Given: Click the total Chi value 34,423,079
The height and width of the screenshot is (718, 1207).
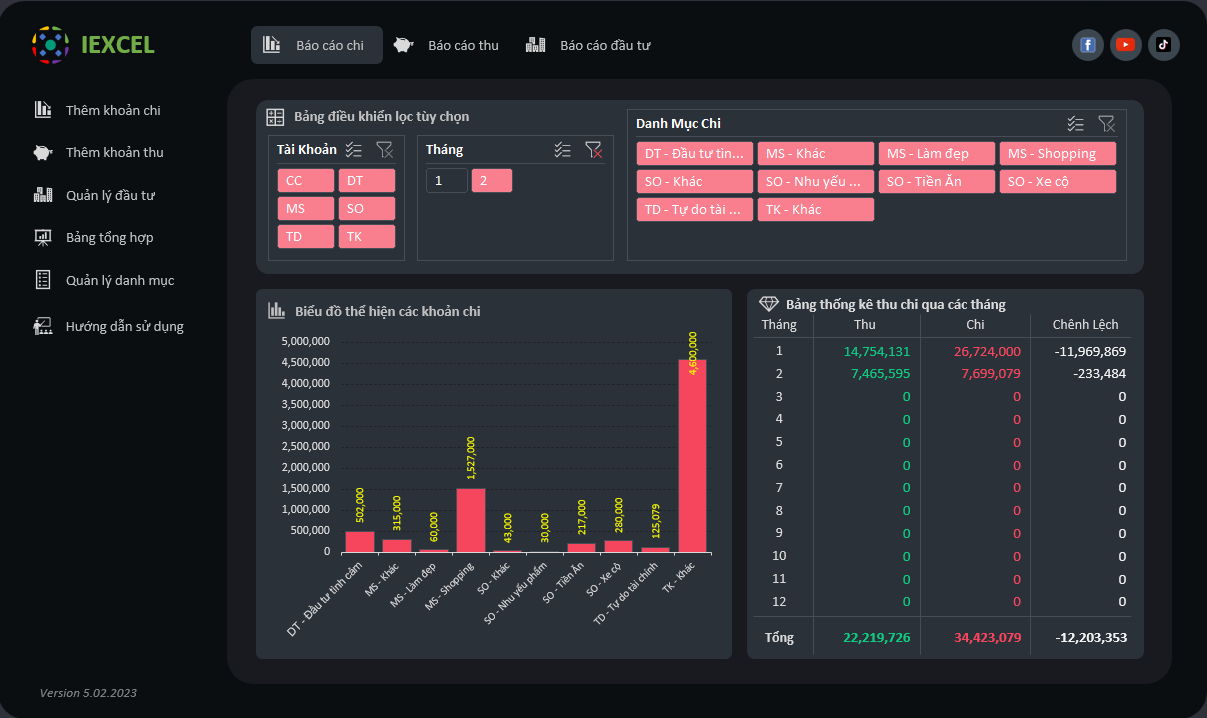Looking at the screenshot, I should (988, 637).
